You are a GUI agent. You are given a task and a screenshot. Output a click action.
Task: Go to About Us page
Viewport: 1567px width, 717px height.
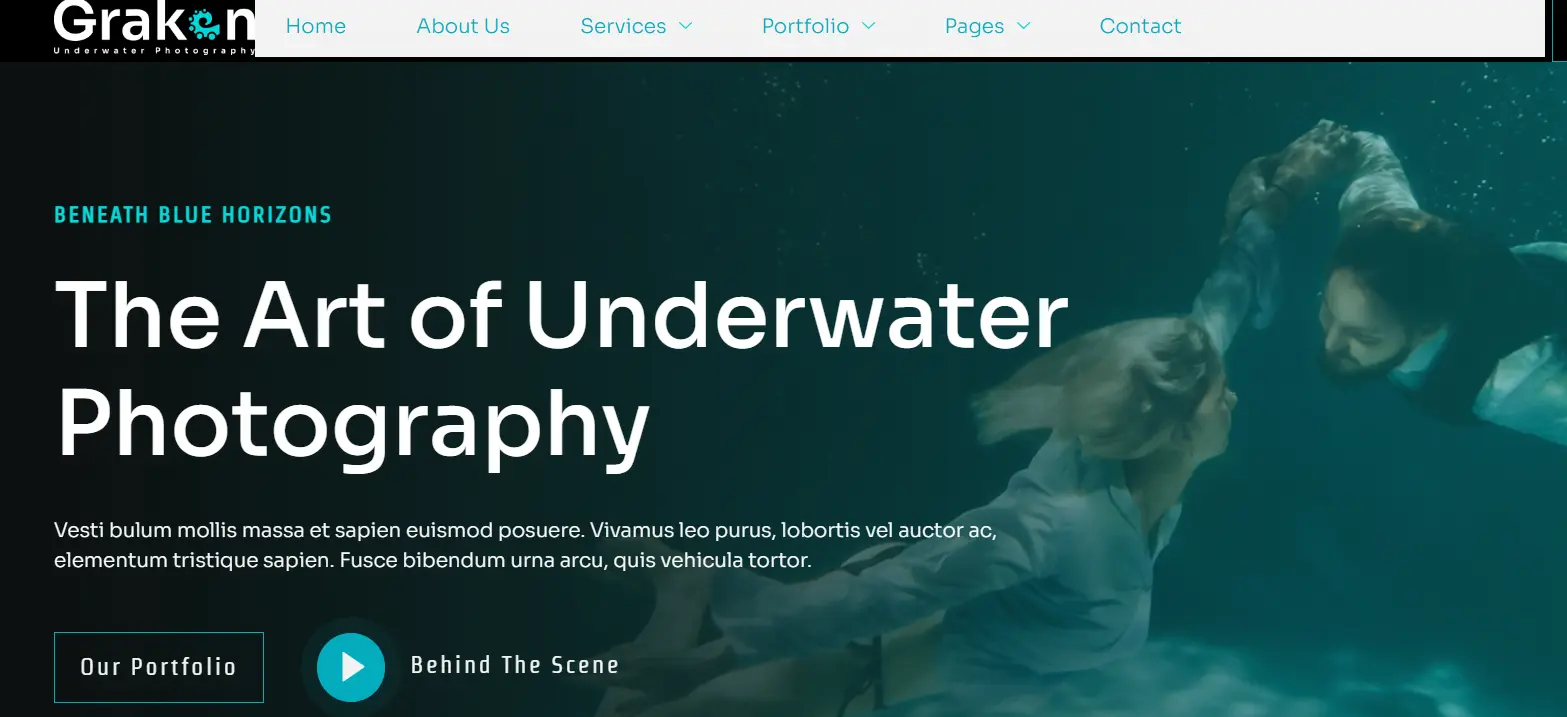pyautogui.click(x=463, y=26)
